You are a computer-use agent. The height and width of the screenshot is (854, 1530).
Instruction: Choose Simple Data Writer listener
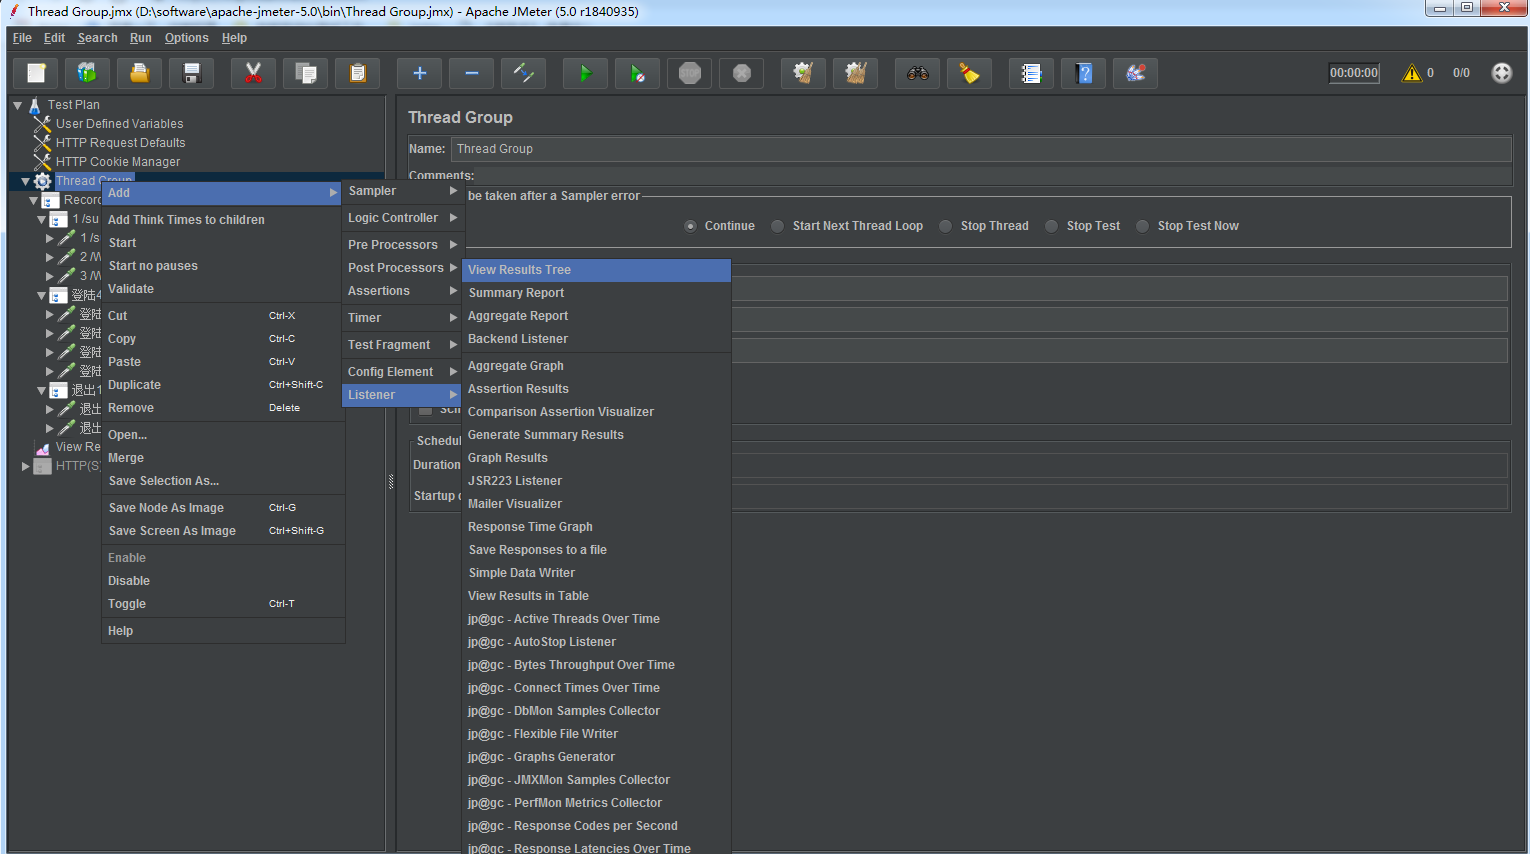[x=596, y=573]
